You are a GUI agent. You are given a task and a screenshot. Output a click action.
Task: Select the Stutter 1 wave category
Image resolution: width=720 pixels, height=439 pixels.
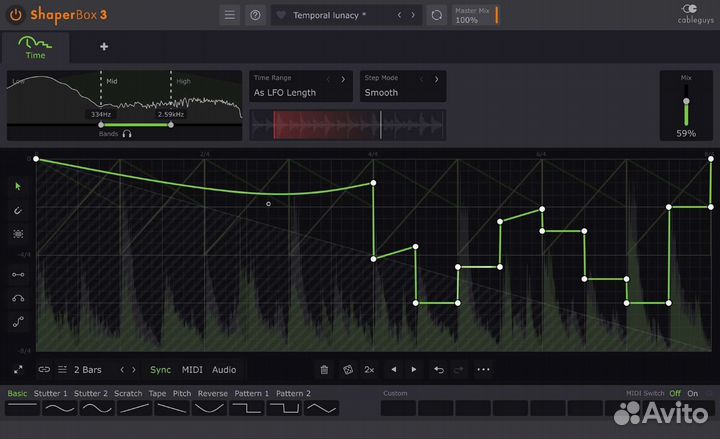point(51,394)
